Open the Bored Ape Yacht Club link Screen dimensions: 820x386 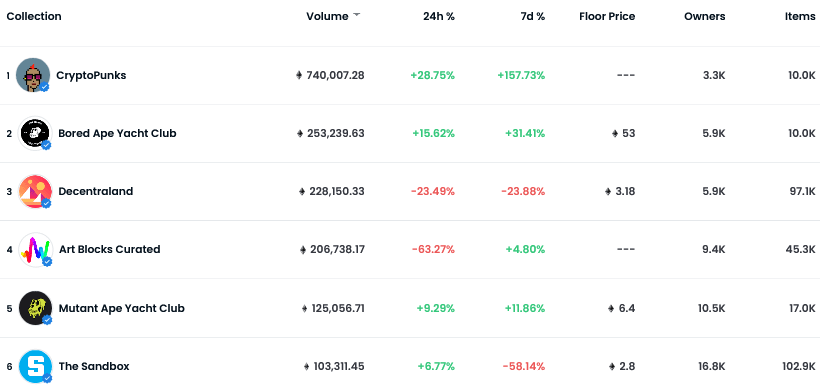pos(117,133)
